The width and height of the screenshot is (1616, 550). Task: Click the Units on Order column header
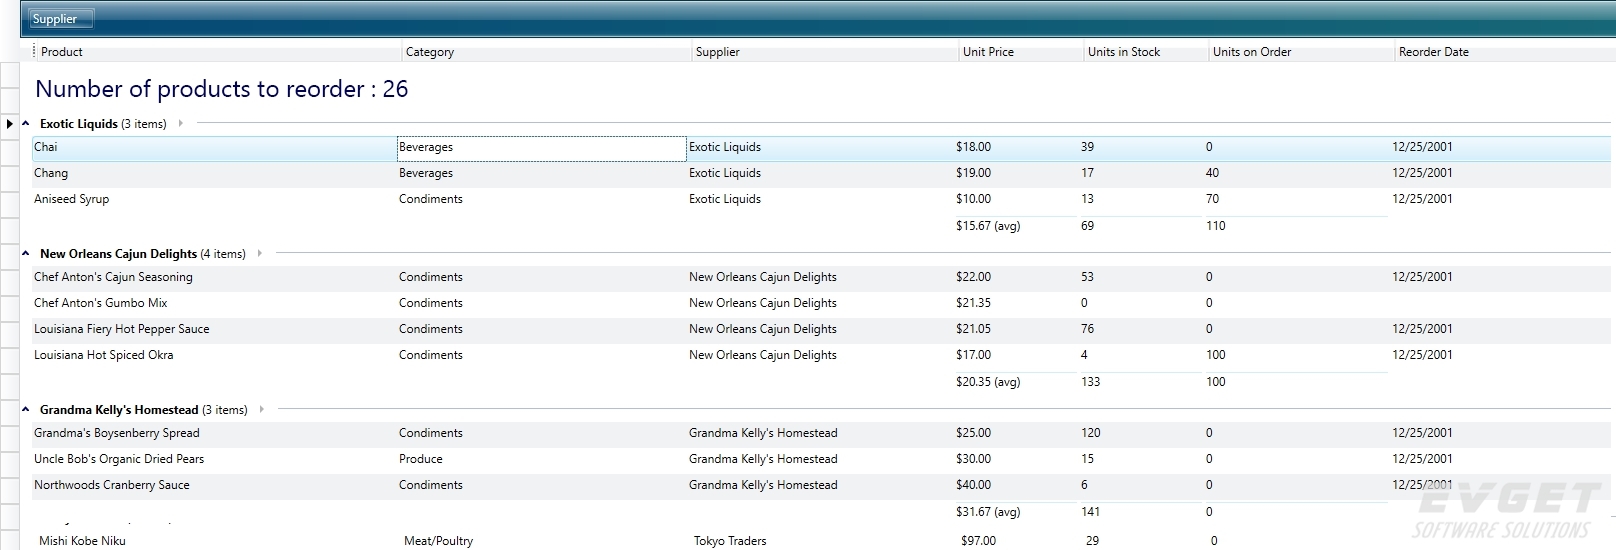click(1301, 52)
